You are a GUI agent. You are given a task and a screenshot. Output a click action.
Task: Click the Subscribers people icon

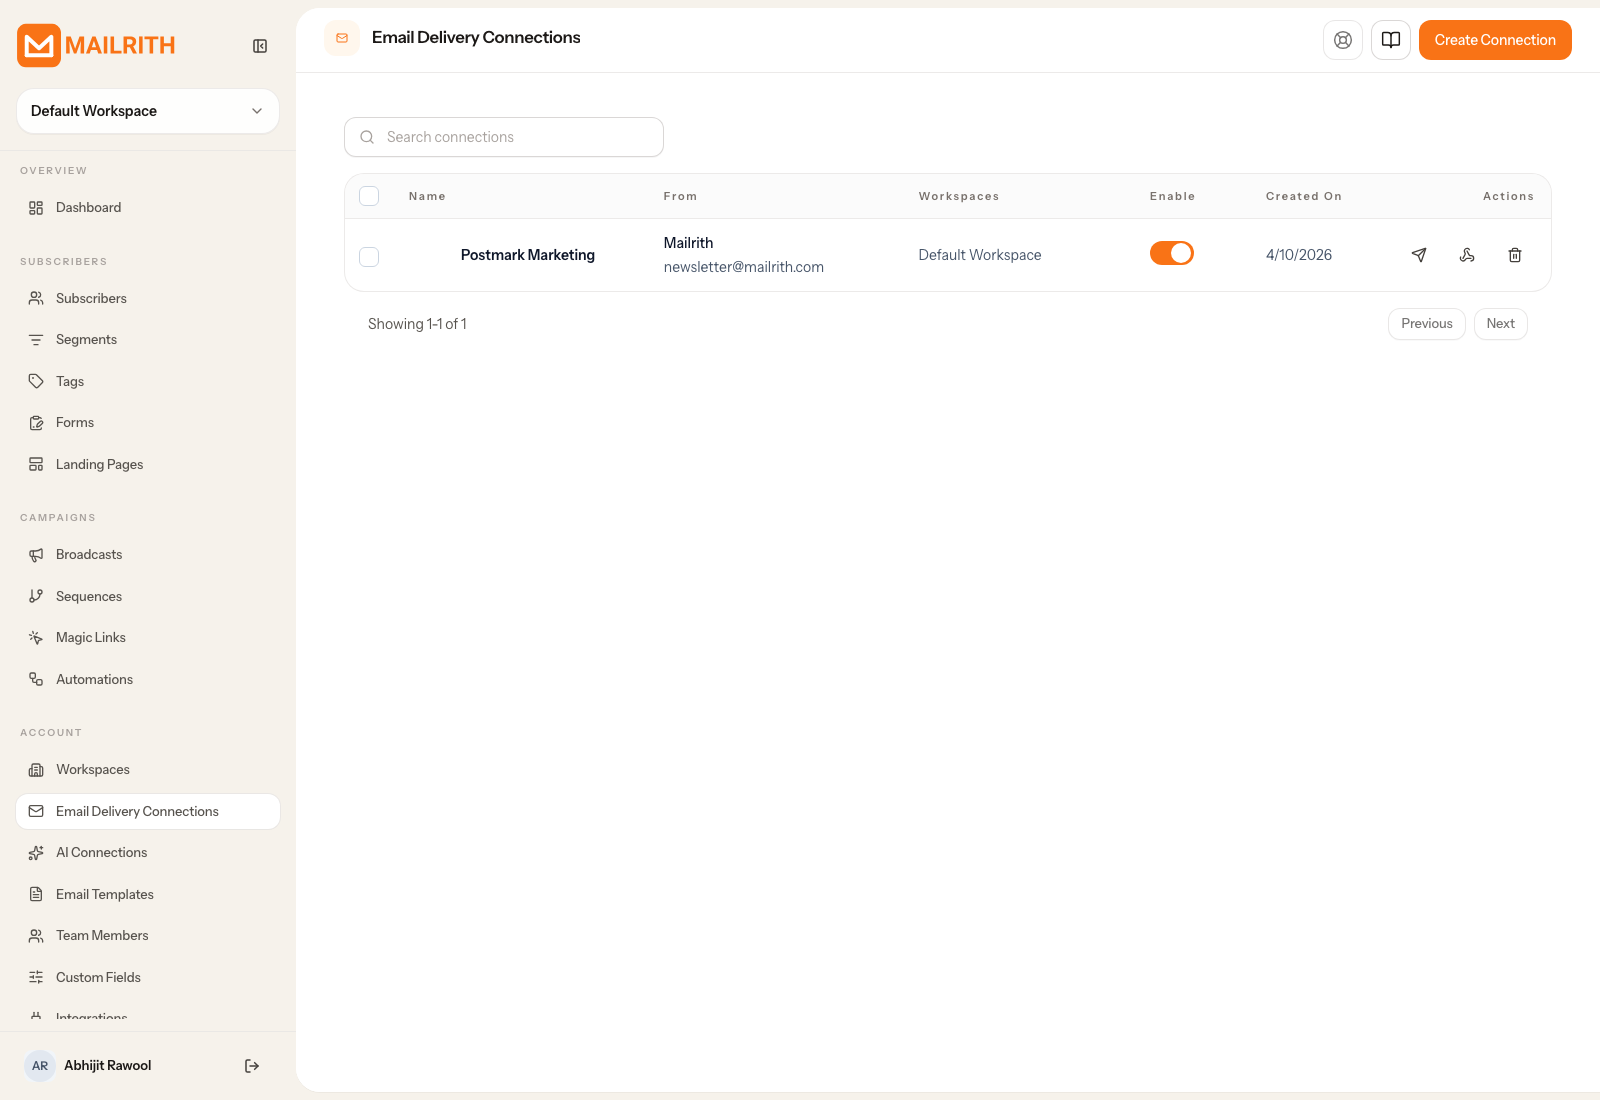coord(36,298)
